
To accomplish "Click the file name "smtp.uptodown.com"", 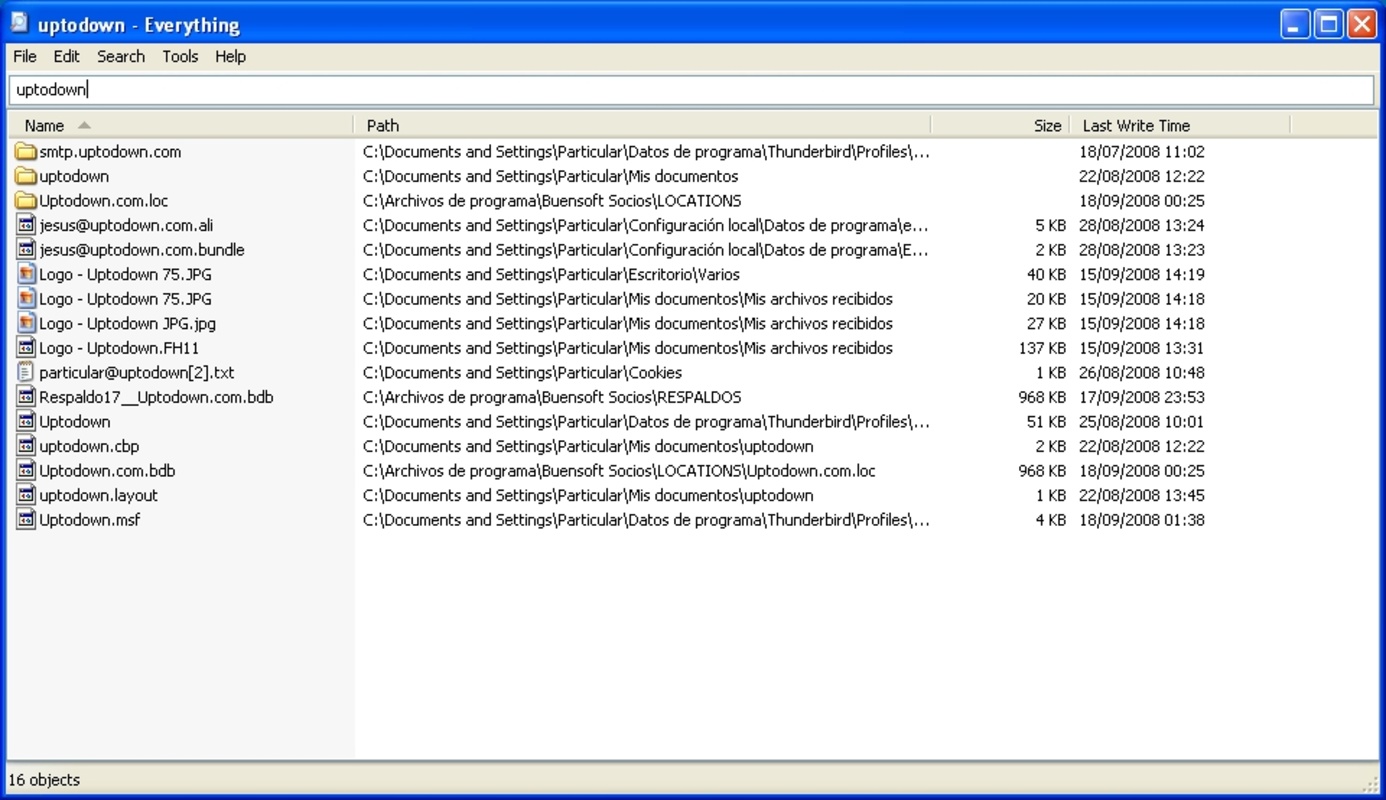I will click(110, 152).
